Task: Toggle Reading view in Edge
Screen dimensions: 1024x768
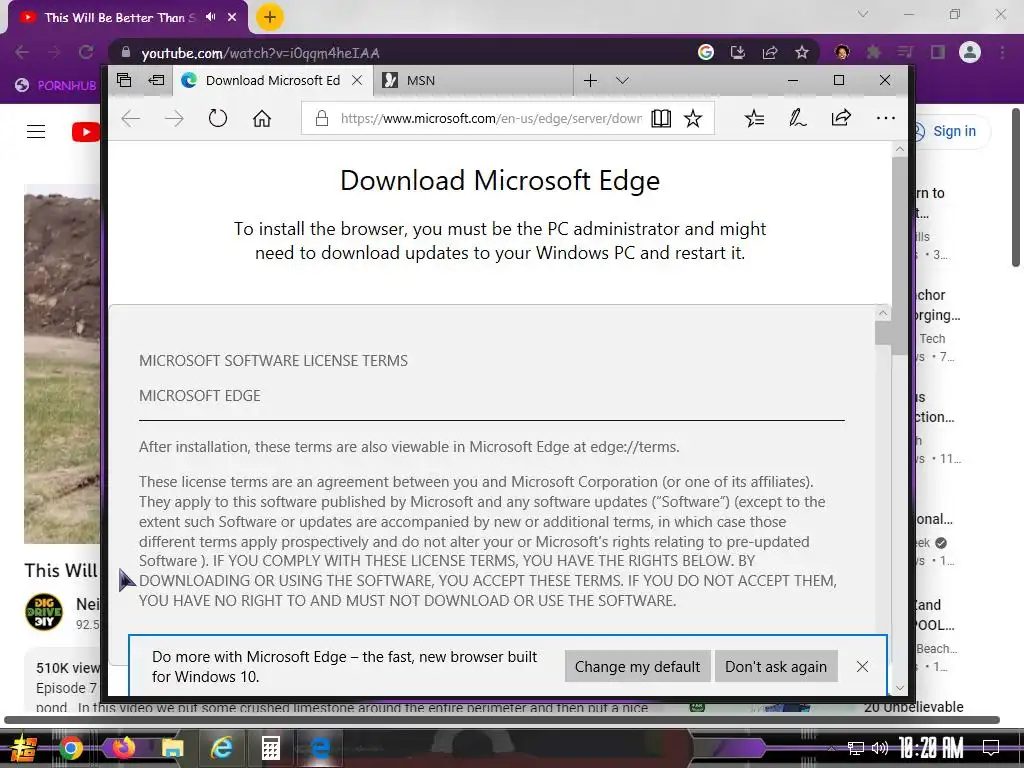Action: pos(661,118)
